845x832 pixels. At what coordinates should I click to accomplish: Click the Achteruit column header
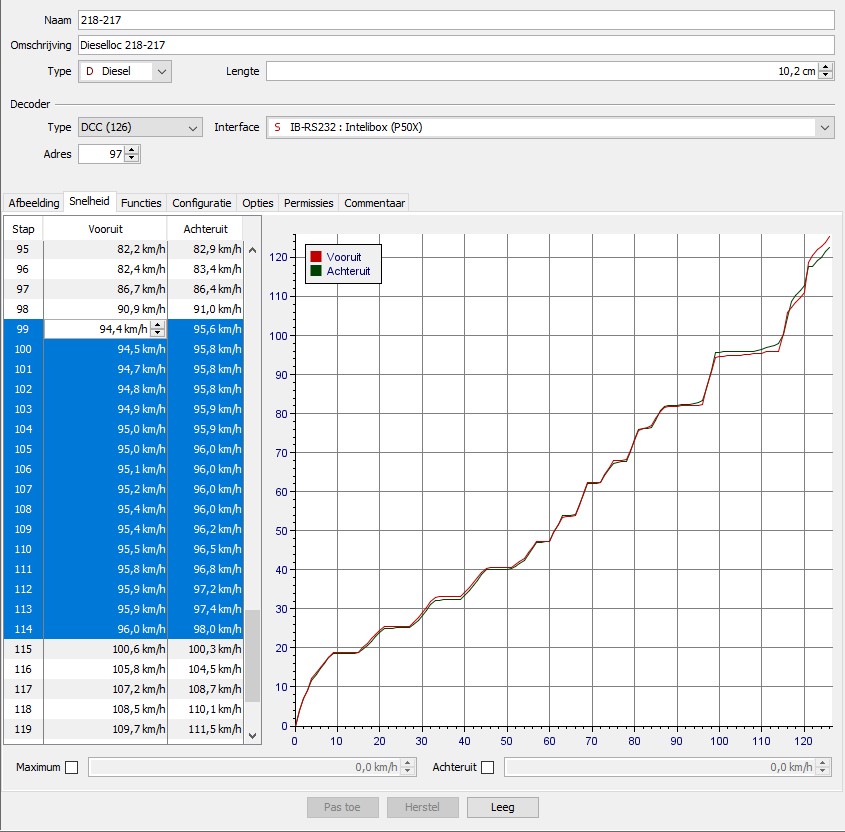pyautogui.click(x=205, y=229)
